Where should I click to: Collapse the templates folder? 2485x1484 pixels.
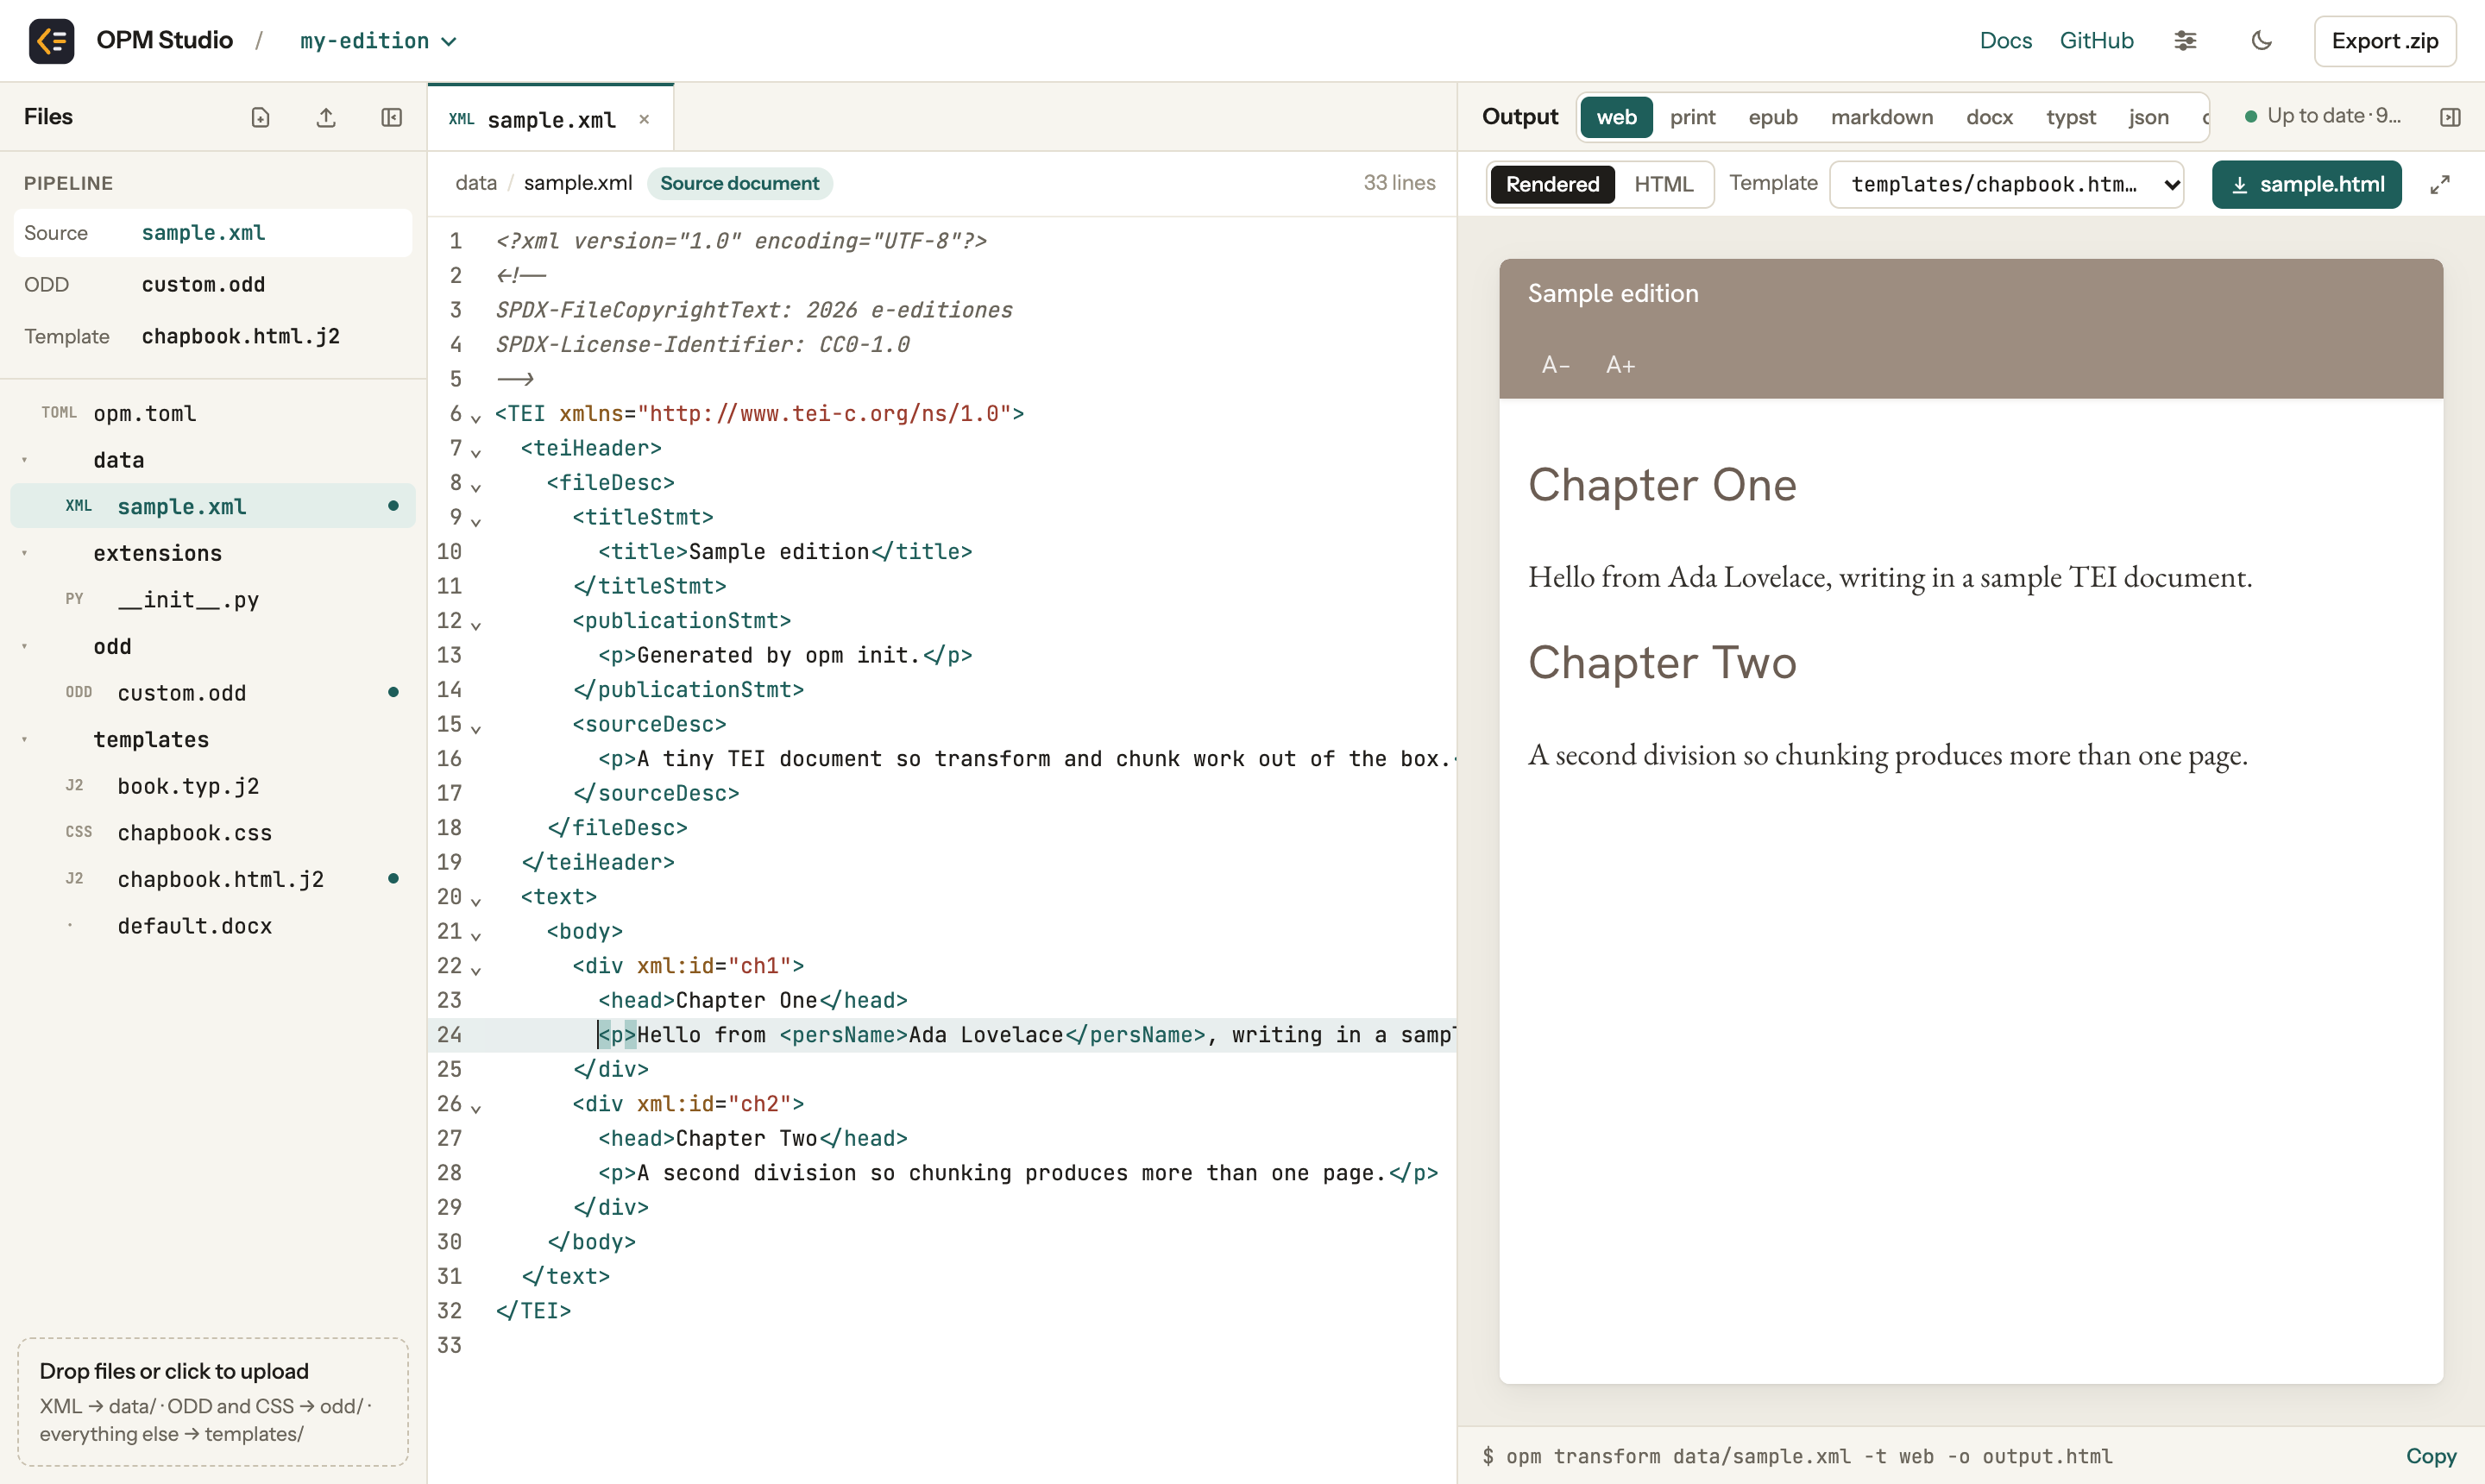pyautogui.click(x=25, y=739)
